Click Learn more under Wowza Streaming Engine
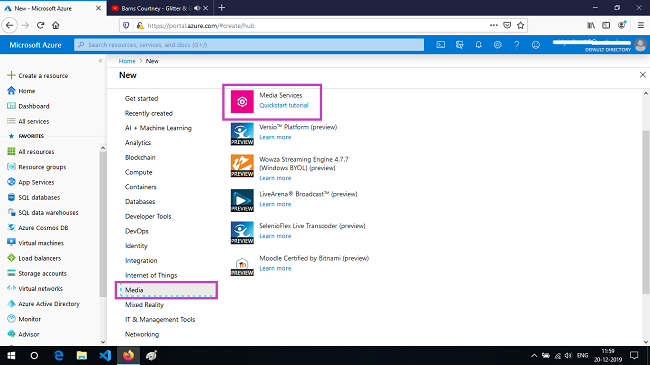The width and height of the screenshot is (650, 365). point(275,178)
